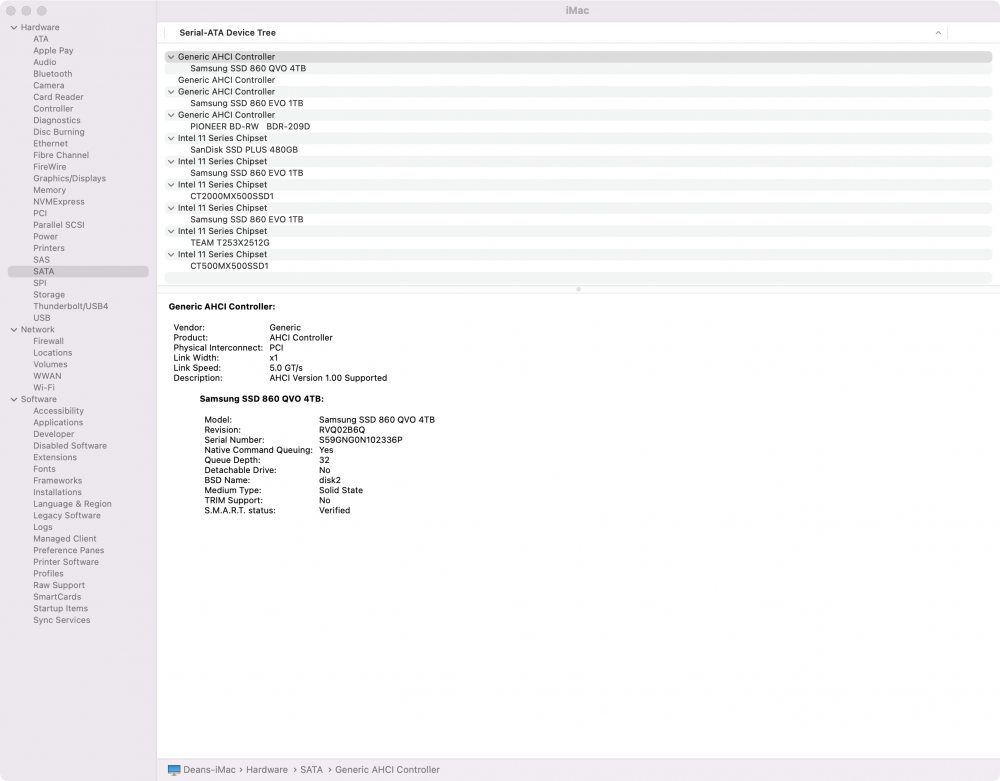Select the highlighted SATA sidebar entry
This screenshot has height=781, width=1000.
coord(78,272)
